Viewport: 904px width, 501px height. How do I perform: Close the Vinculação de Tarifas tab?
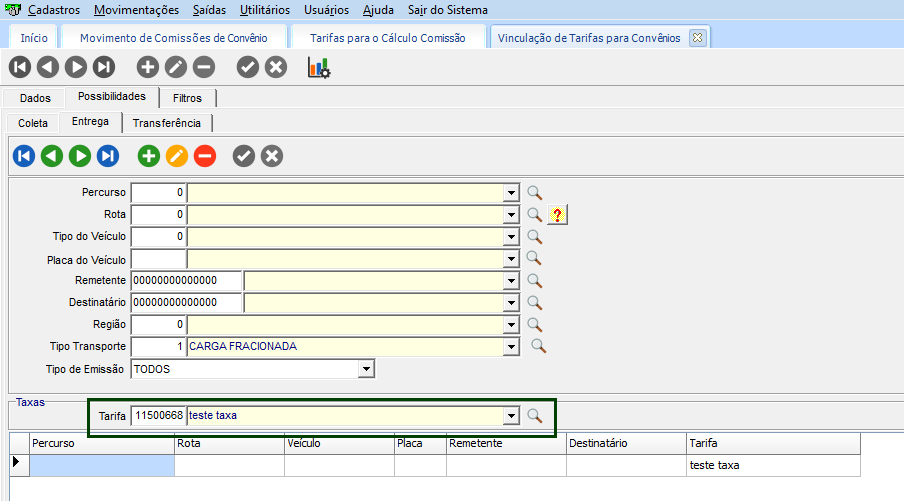(x=697, y=38)
